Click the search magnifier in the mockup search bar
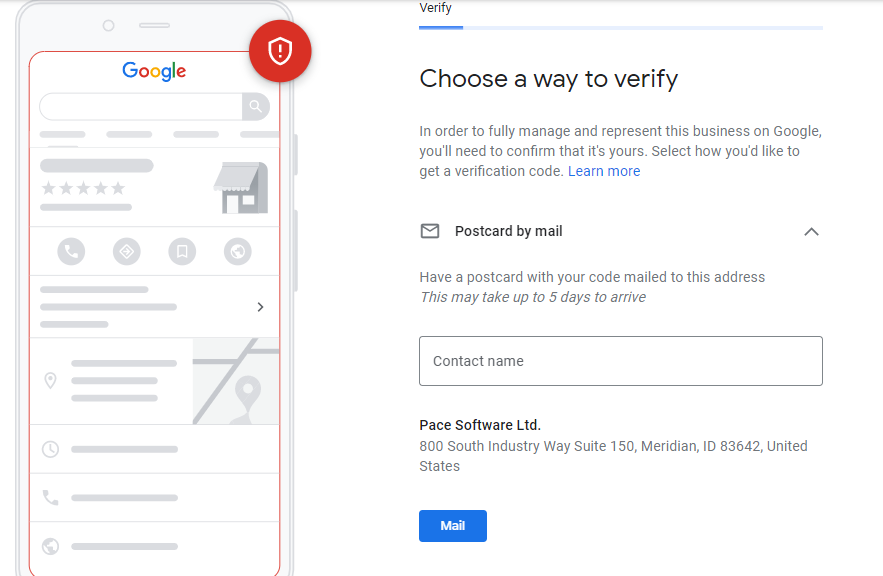This screenshot has width=883, height=576. (x=257, y=107)
